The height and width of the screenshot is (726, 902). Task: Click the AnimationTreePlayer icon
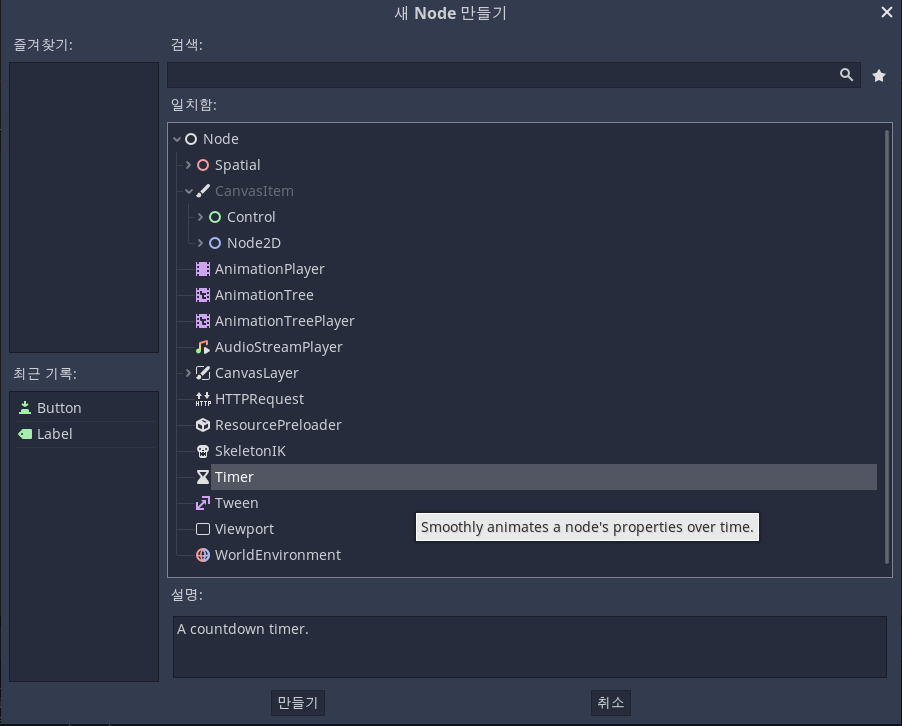tap(203, 321)
